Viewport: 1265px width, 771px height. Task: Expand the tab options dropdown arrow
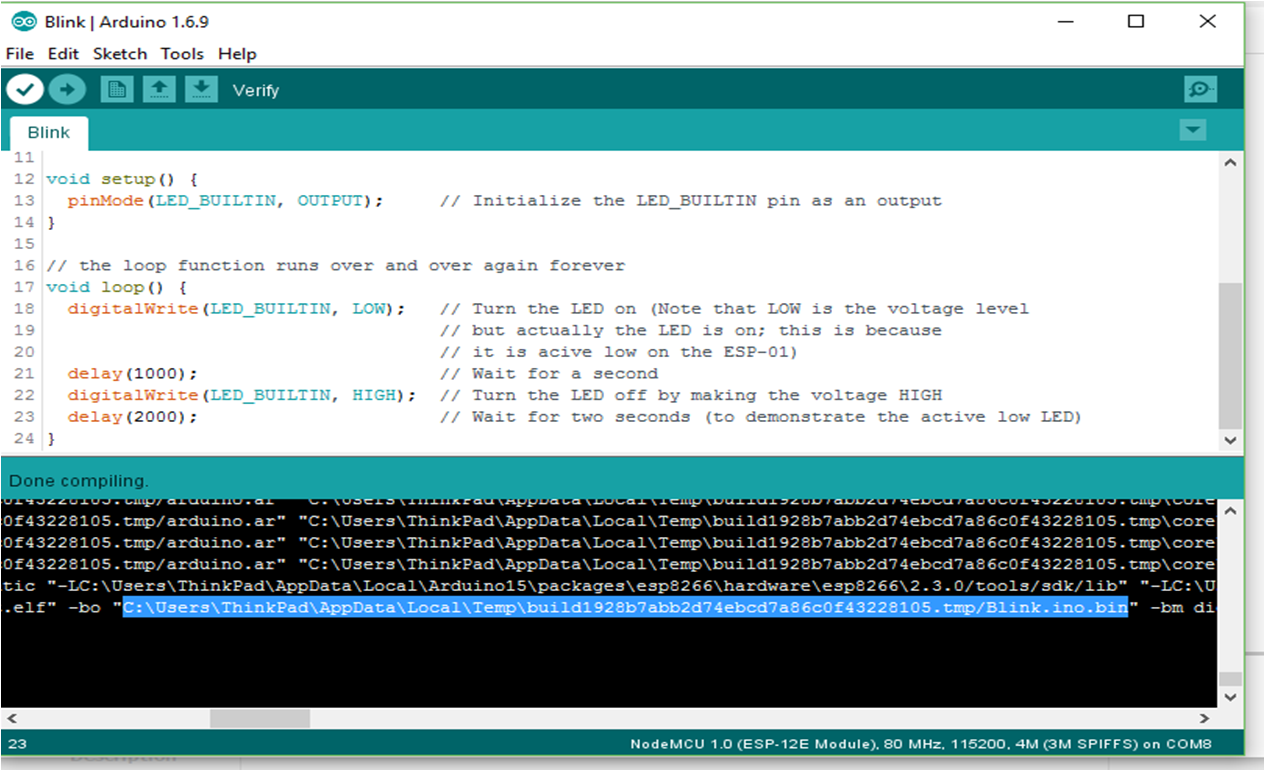[1192, 131]
